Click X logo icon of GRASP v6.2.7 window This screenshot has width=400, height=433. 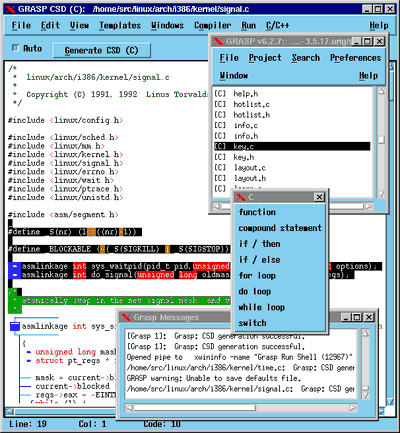coord(218,41)
